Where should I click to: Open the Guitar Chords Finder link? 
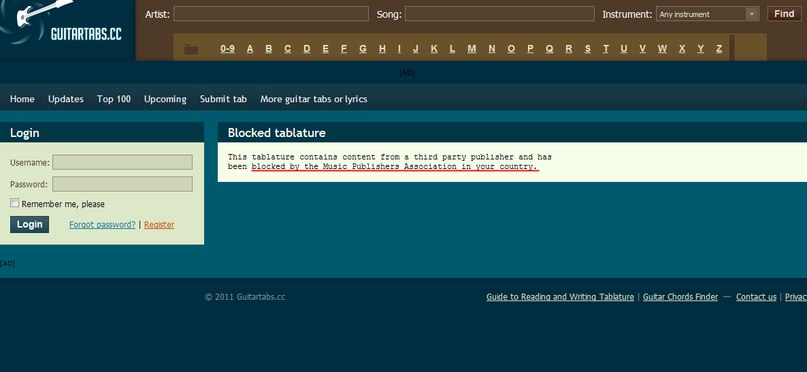click(x=680, y=297)
